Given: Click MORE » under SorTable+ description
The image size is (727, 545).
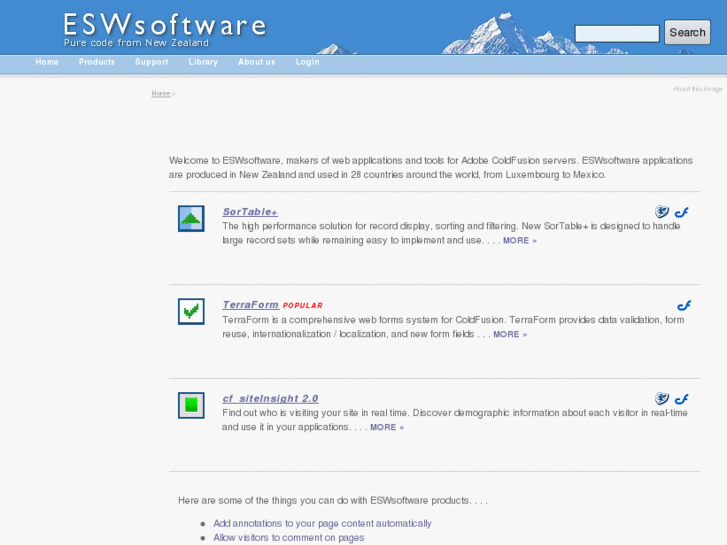Looking at the screenshot, I should coord(520,241).
